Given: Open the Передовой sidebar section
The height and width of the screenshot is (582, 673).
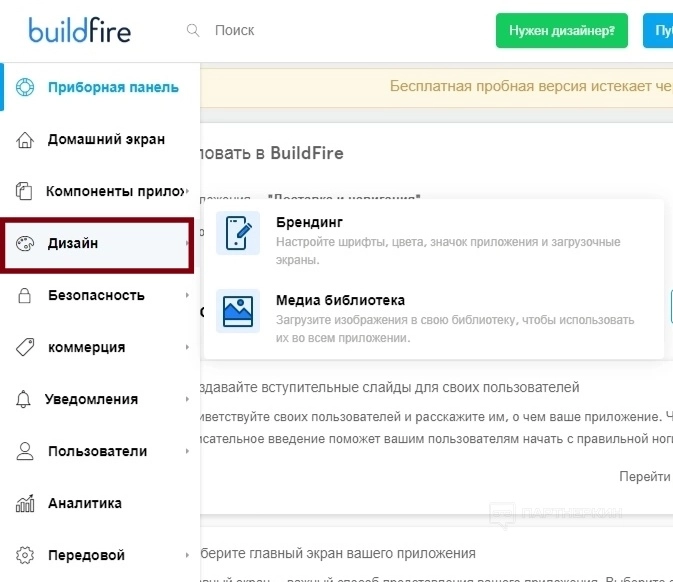Looking at the screenshot, I should pos(86,555).
